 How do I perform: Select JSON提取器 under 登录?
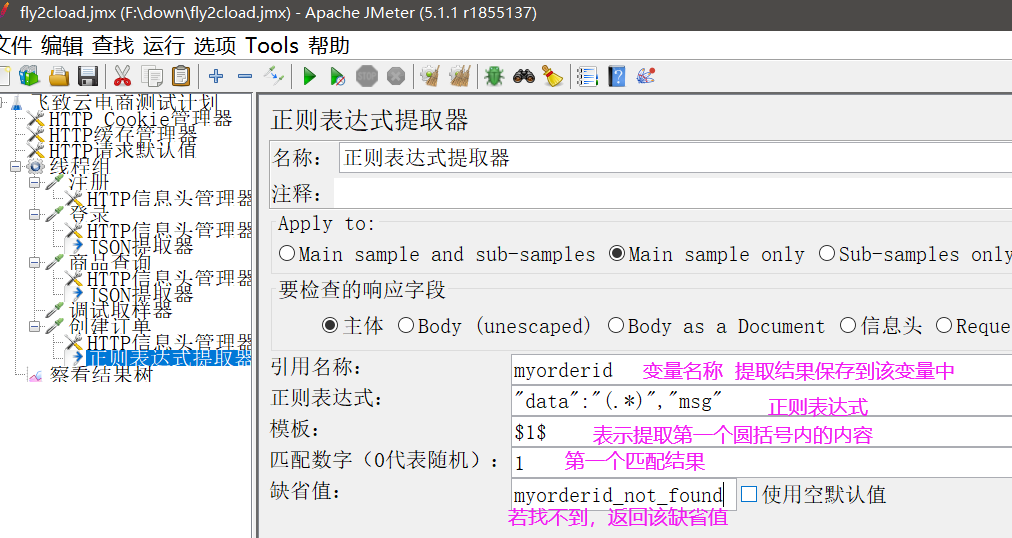click(140, 246)
